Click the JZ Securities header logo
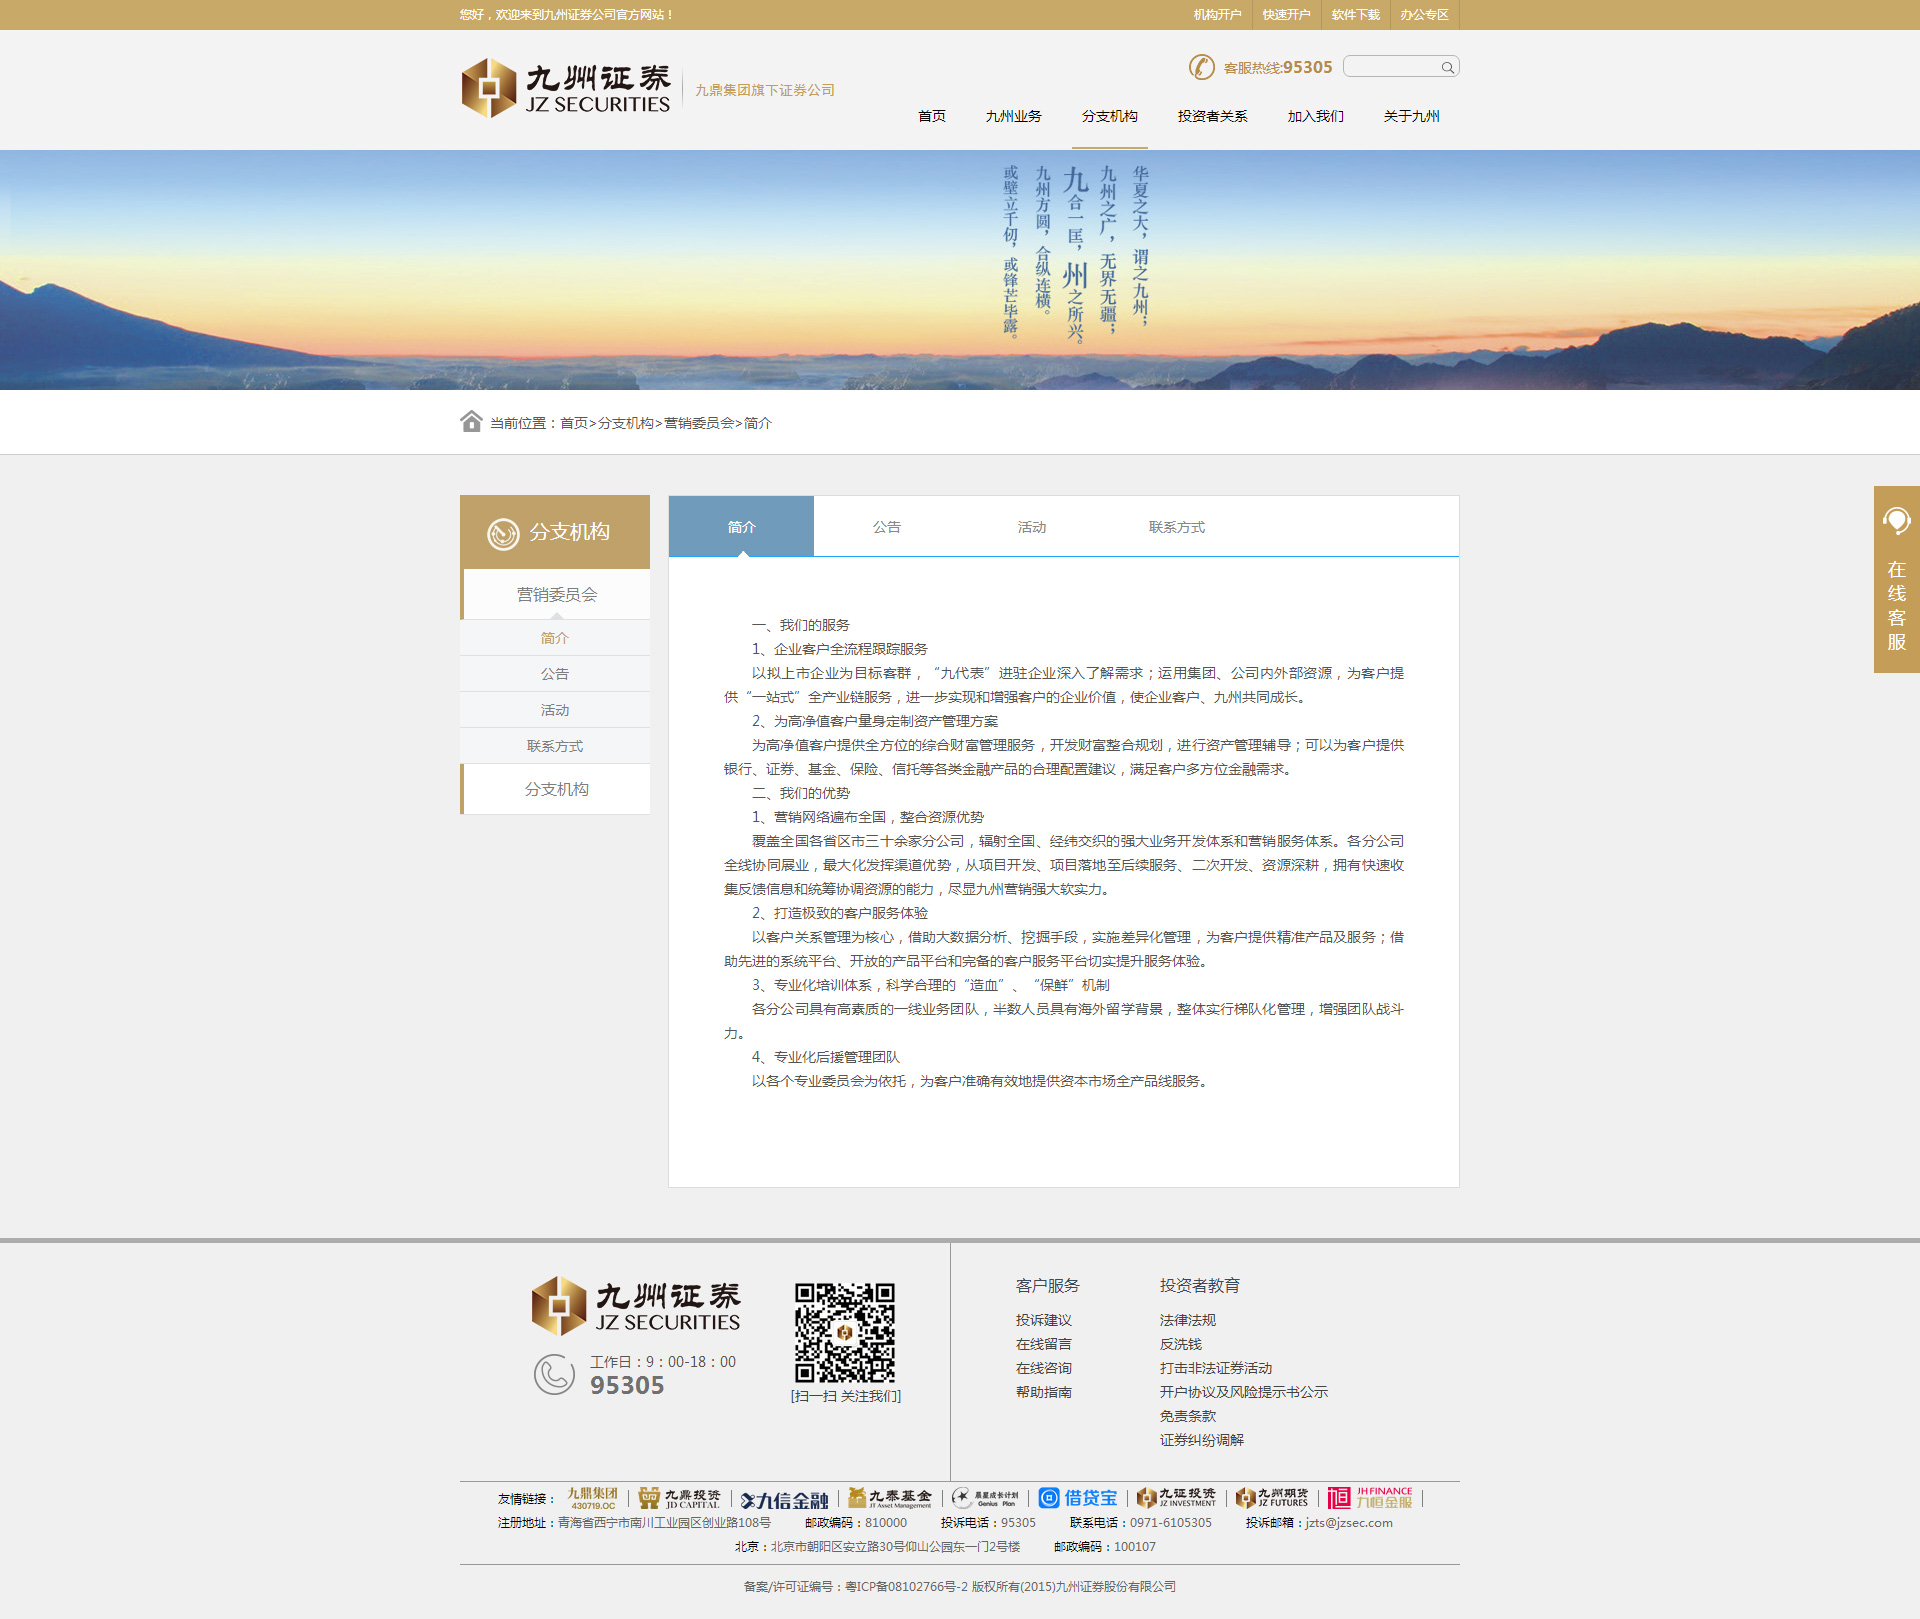Image resolution: width=1920 pixels, height=1619 pixels. coord(566,89)
